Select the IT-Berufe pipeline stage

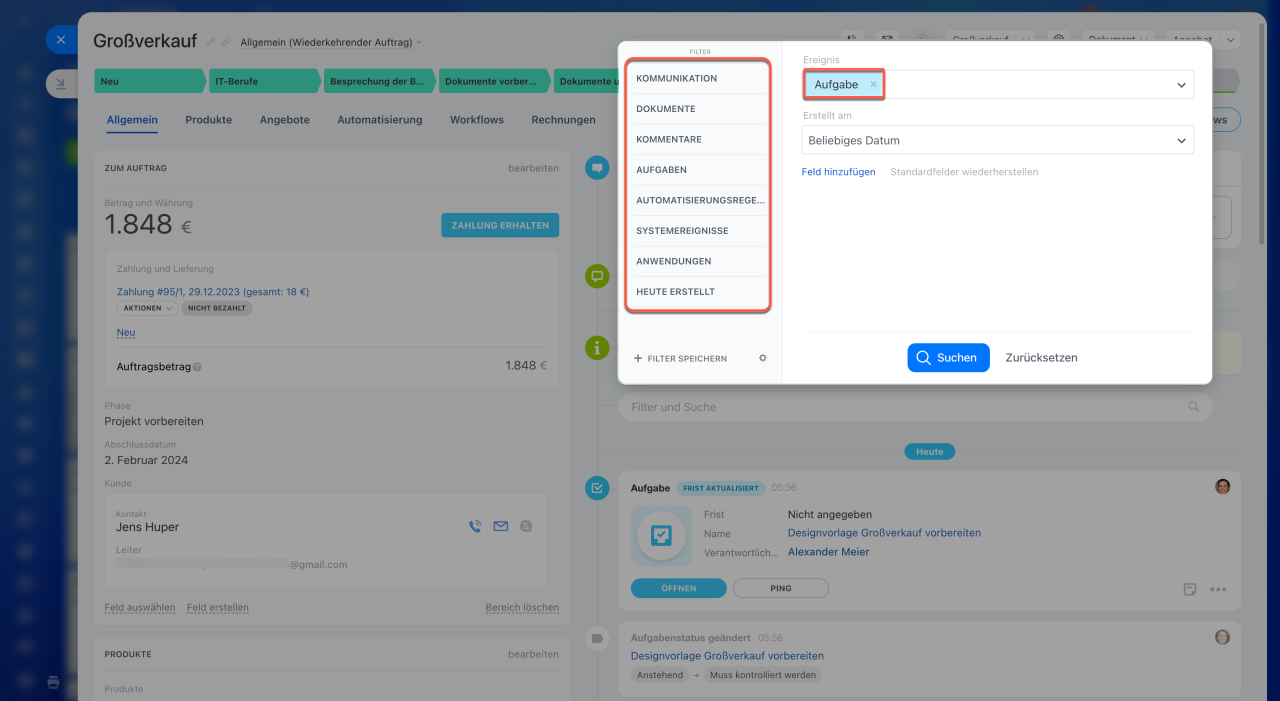[265, 81]
